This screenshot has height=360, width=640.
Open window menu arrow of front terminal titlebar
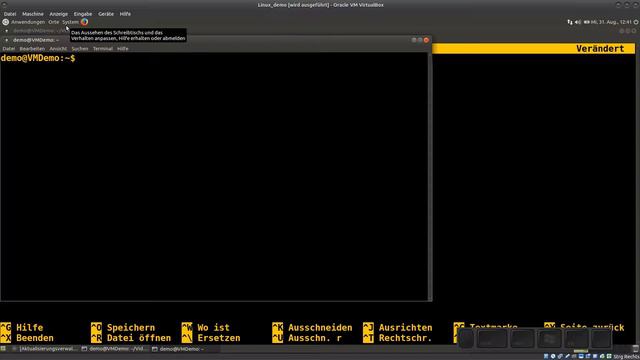pyautogui.click(x=7, y=40)
